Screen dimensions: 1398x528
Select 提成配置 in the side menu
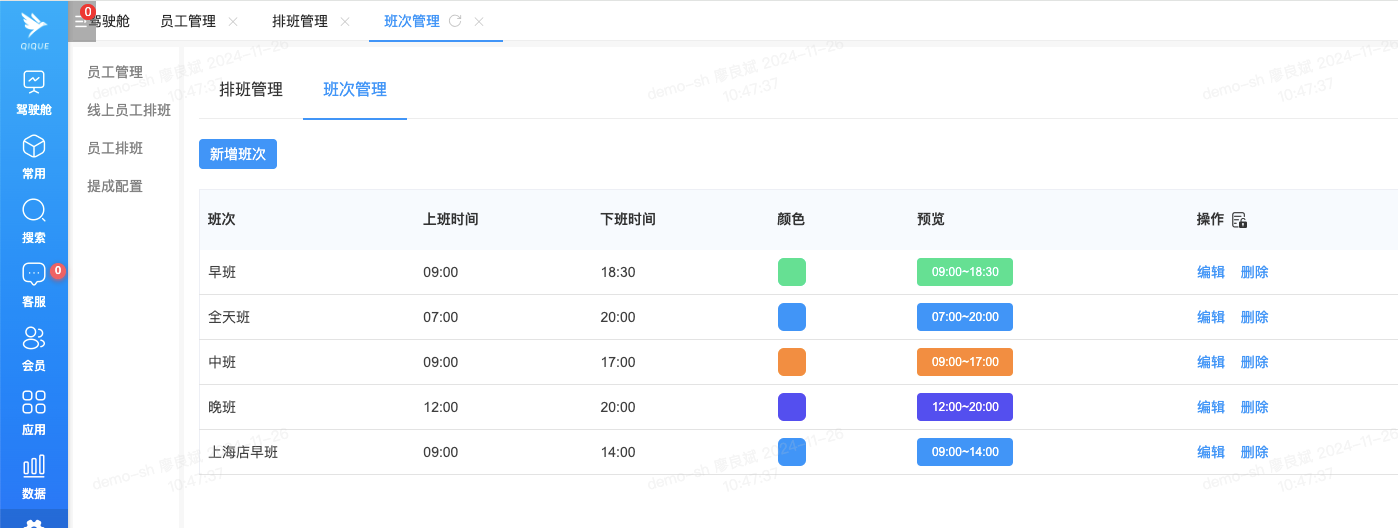(115, 186)
